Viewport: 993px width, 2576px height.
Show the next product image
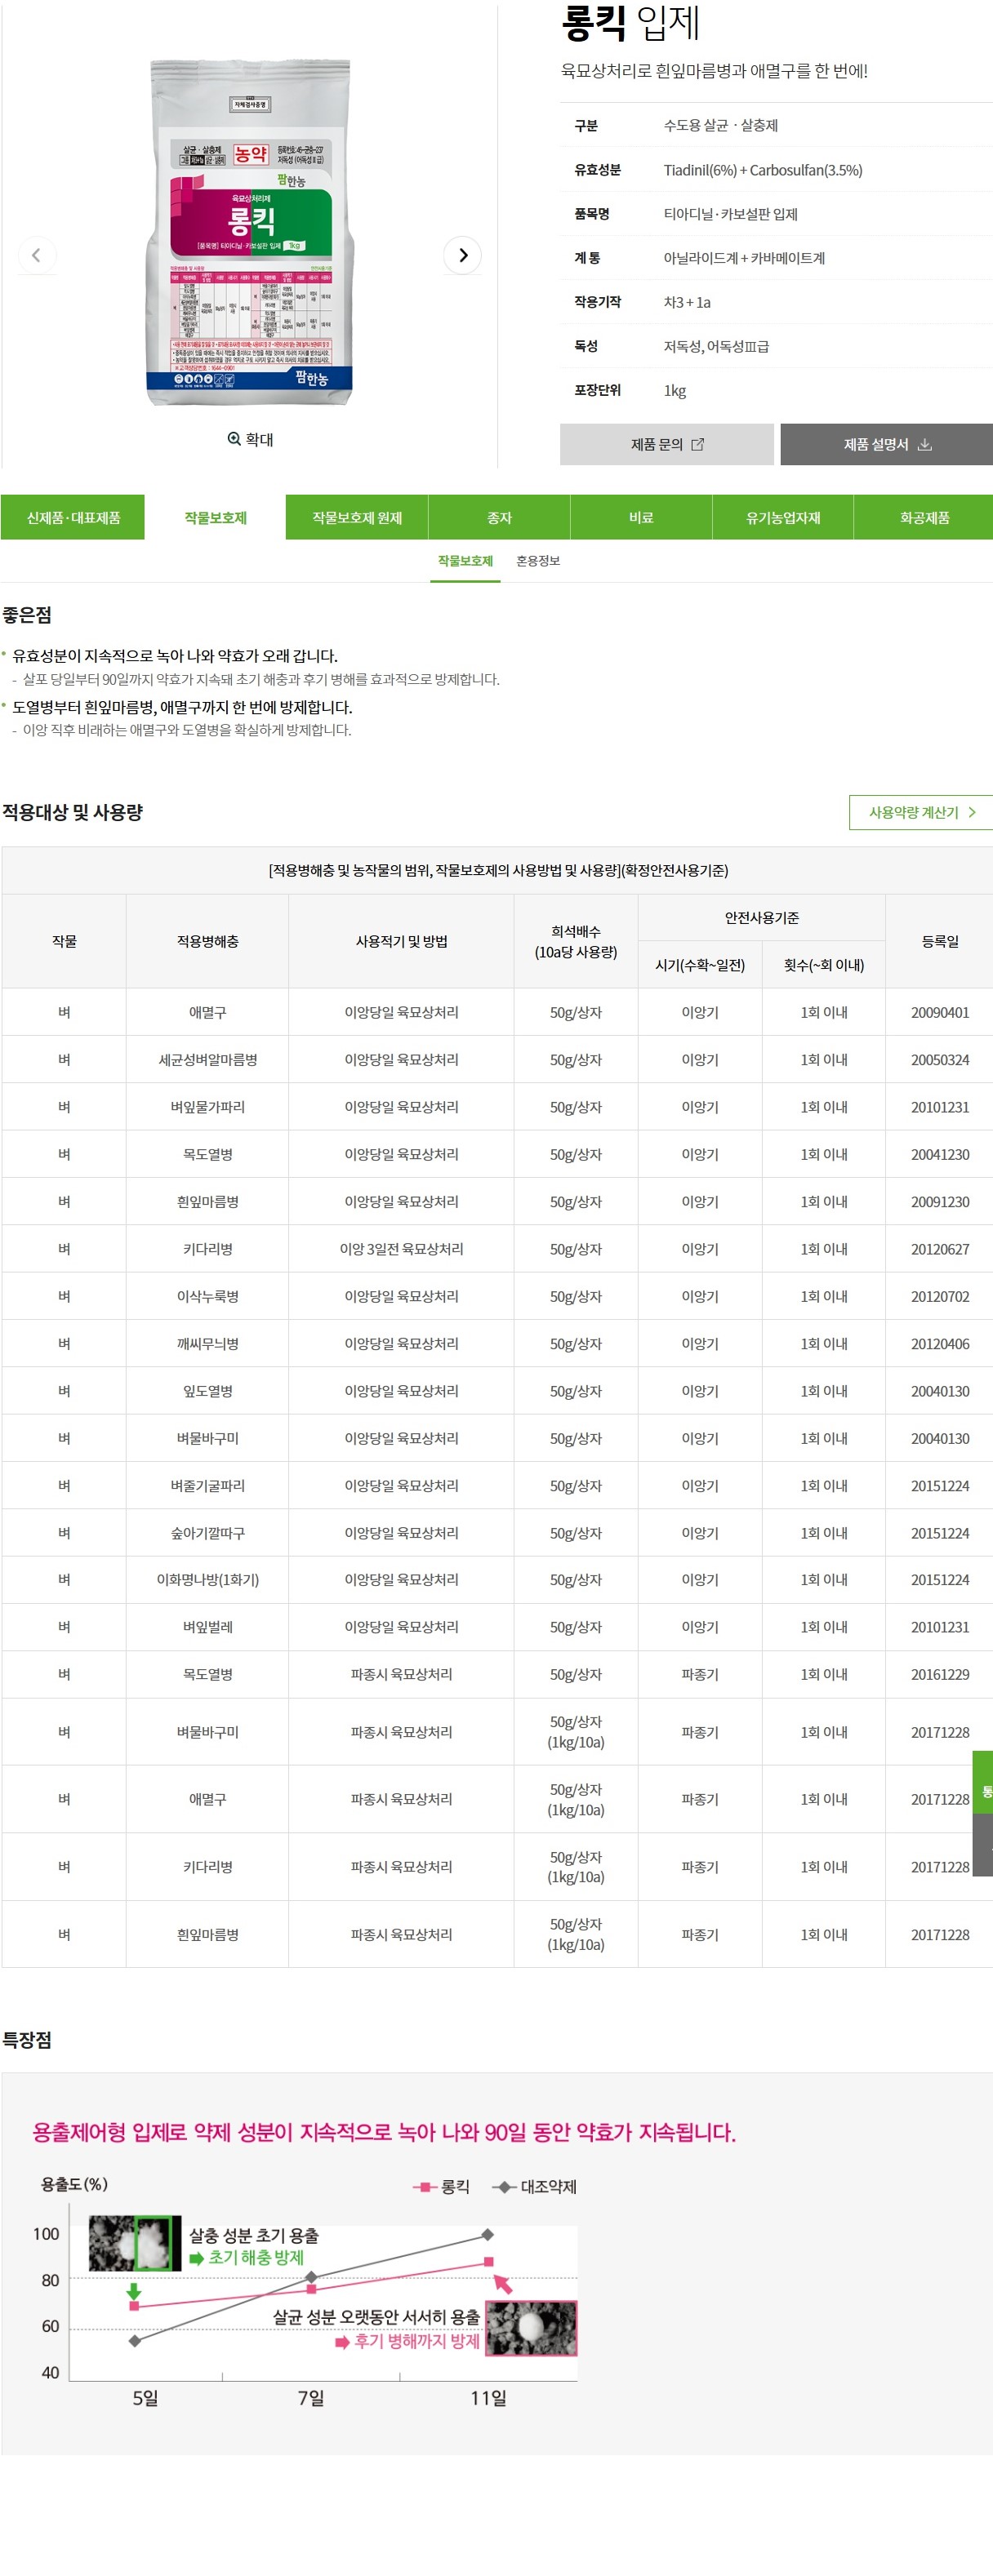pyautogui.click(x=462, y=255)
